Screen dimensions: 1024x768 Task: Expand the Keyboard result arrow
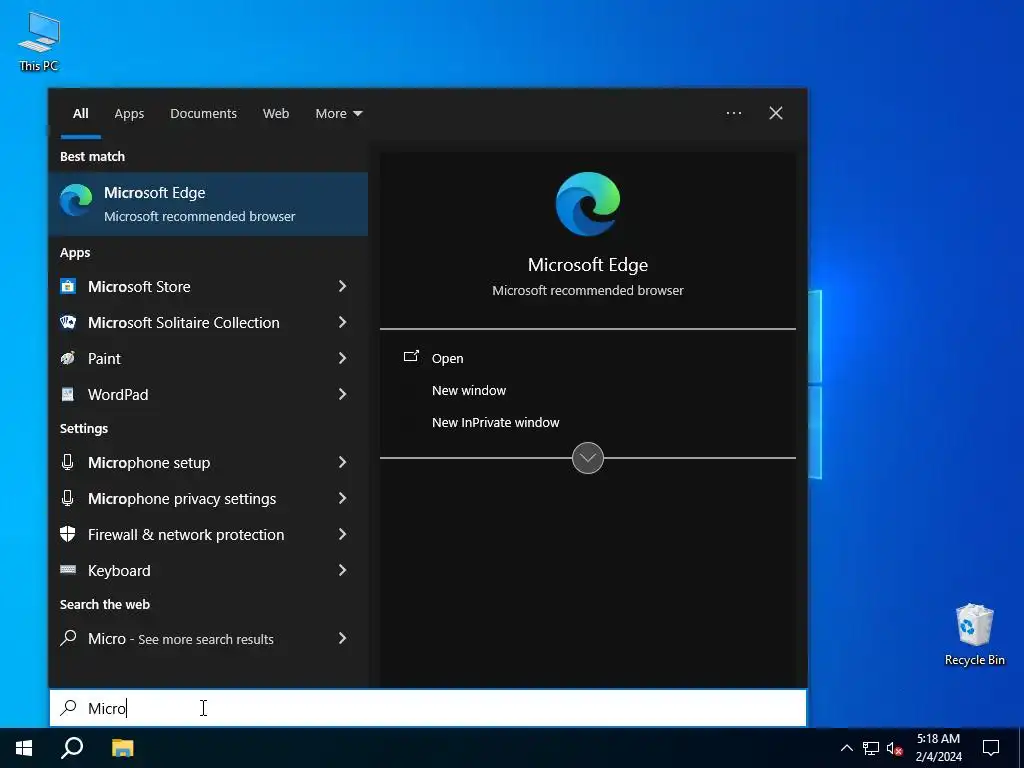(342, 570)
